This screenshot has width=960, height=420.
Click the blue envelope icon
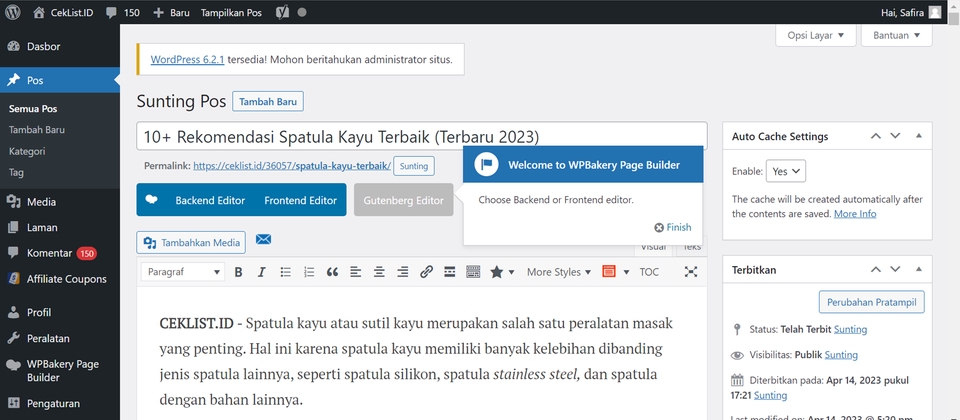click(x=263, y=239)
